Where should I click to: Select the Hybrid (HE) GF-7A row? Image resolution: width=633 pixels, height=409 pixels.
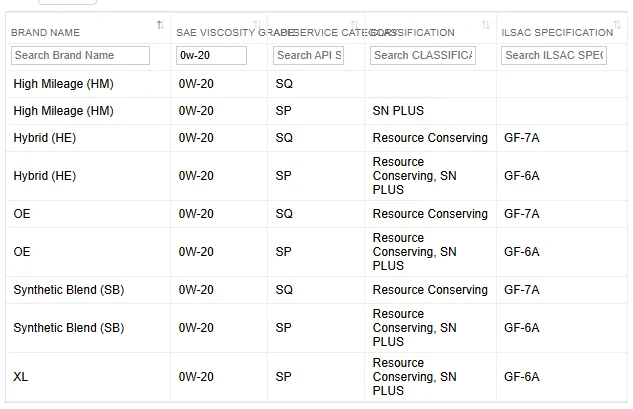(x=316, y=138)
